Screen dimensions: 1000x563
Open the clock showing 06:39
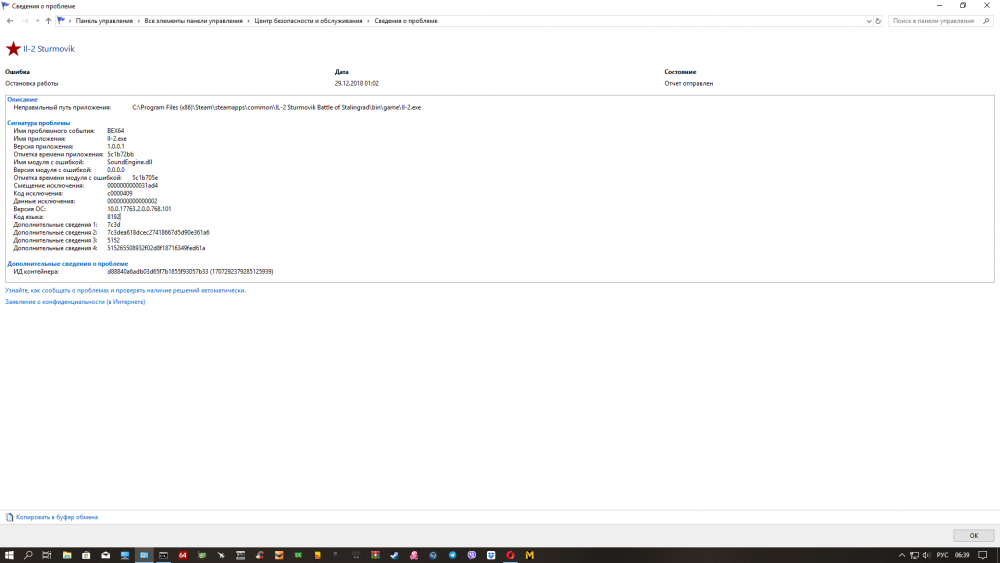(x=962, y=555)
